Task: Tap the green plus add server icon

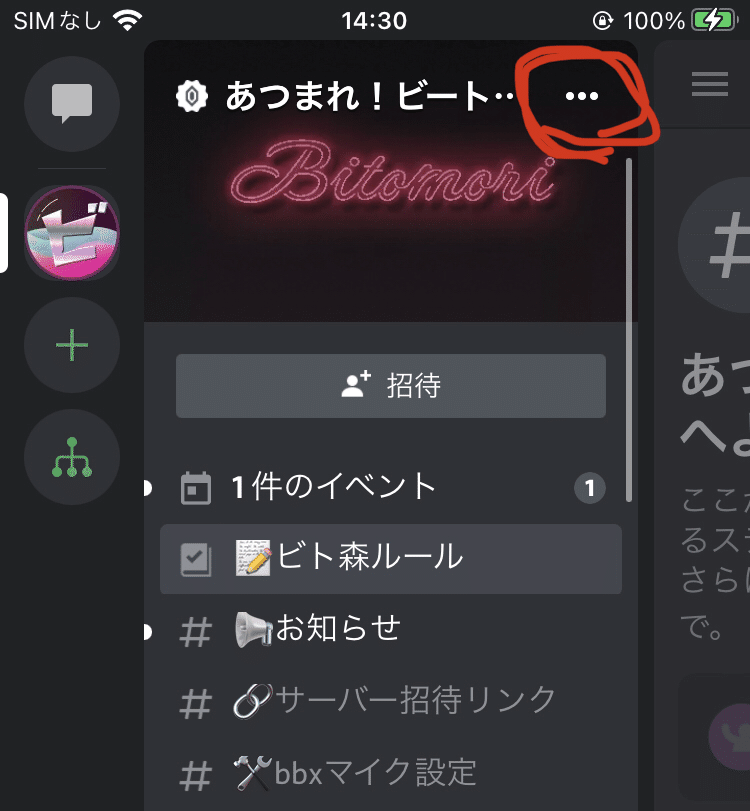Action: click(72, 345)
